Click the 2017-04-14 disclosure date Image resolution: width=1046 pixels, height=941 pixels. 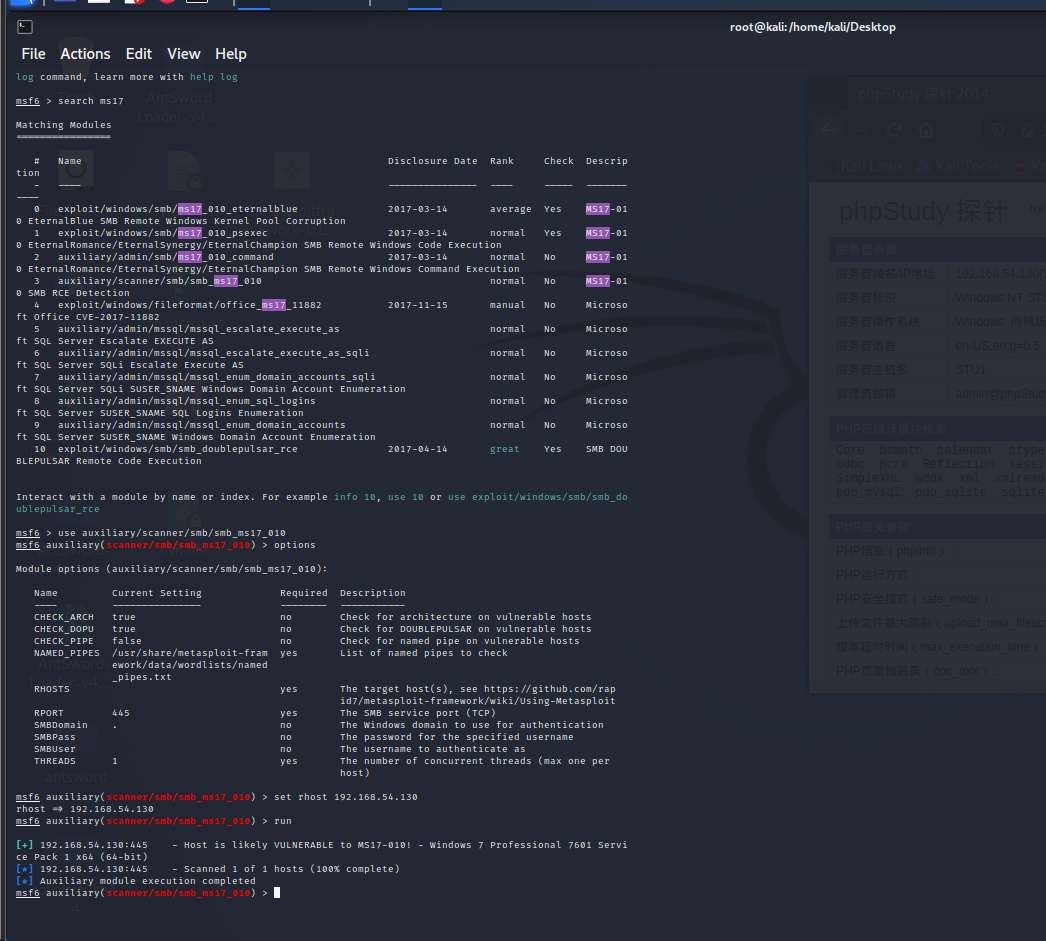(418, 449)
